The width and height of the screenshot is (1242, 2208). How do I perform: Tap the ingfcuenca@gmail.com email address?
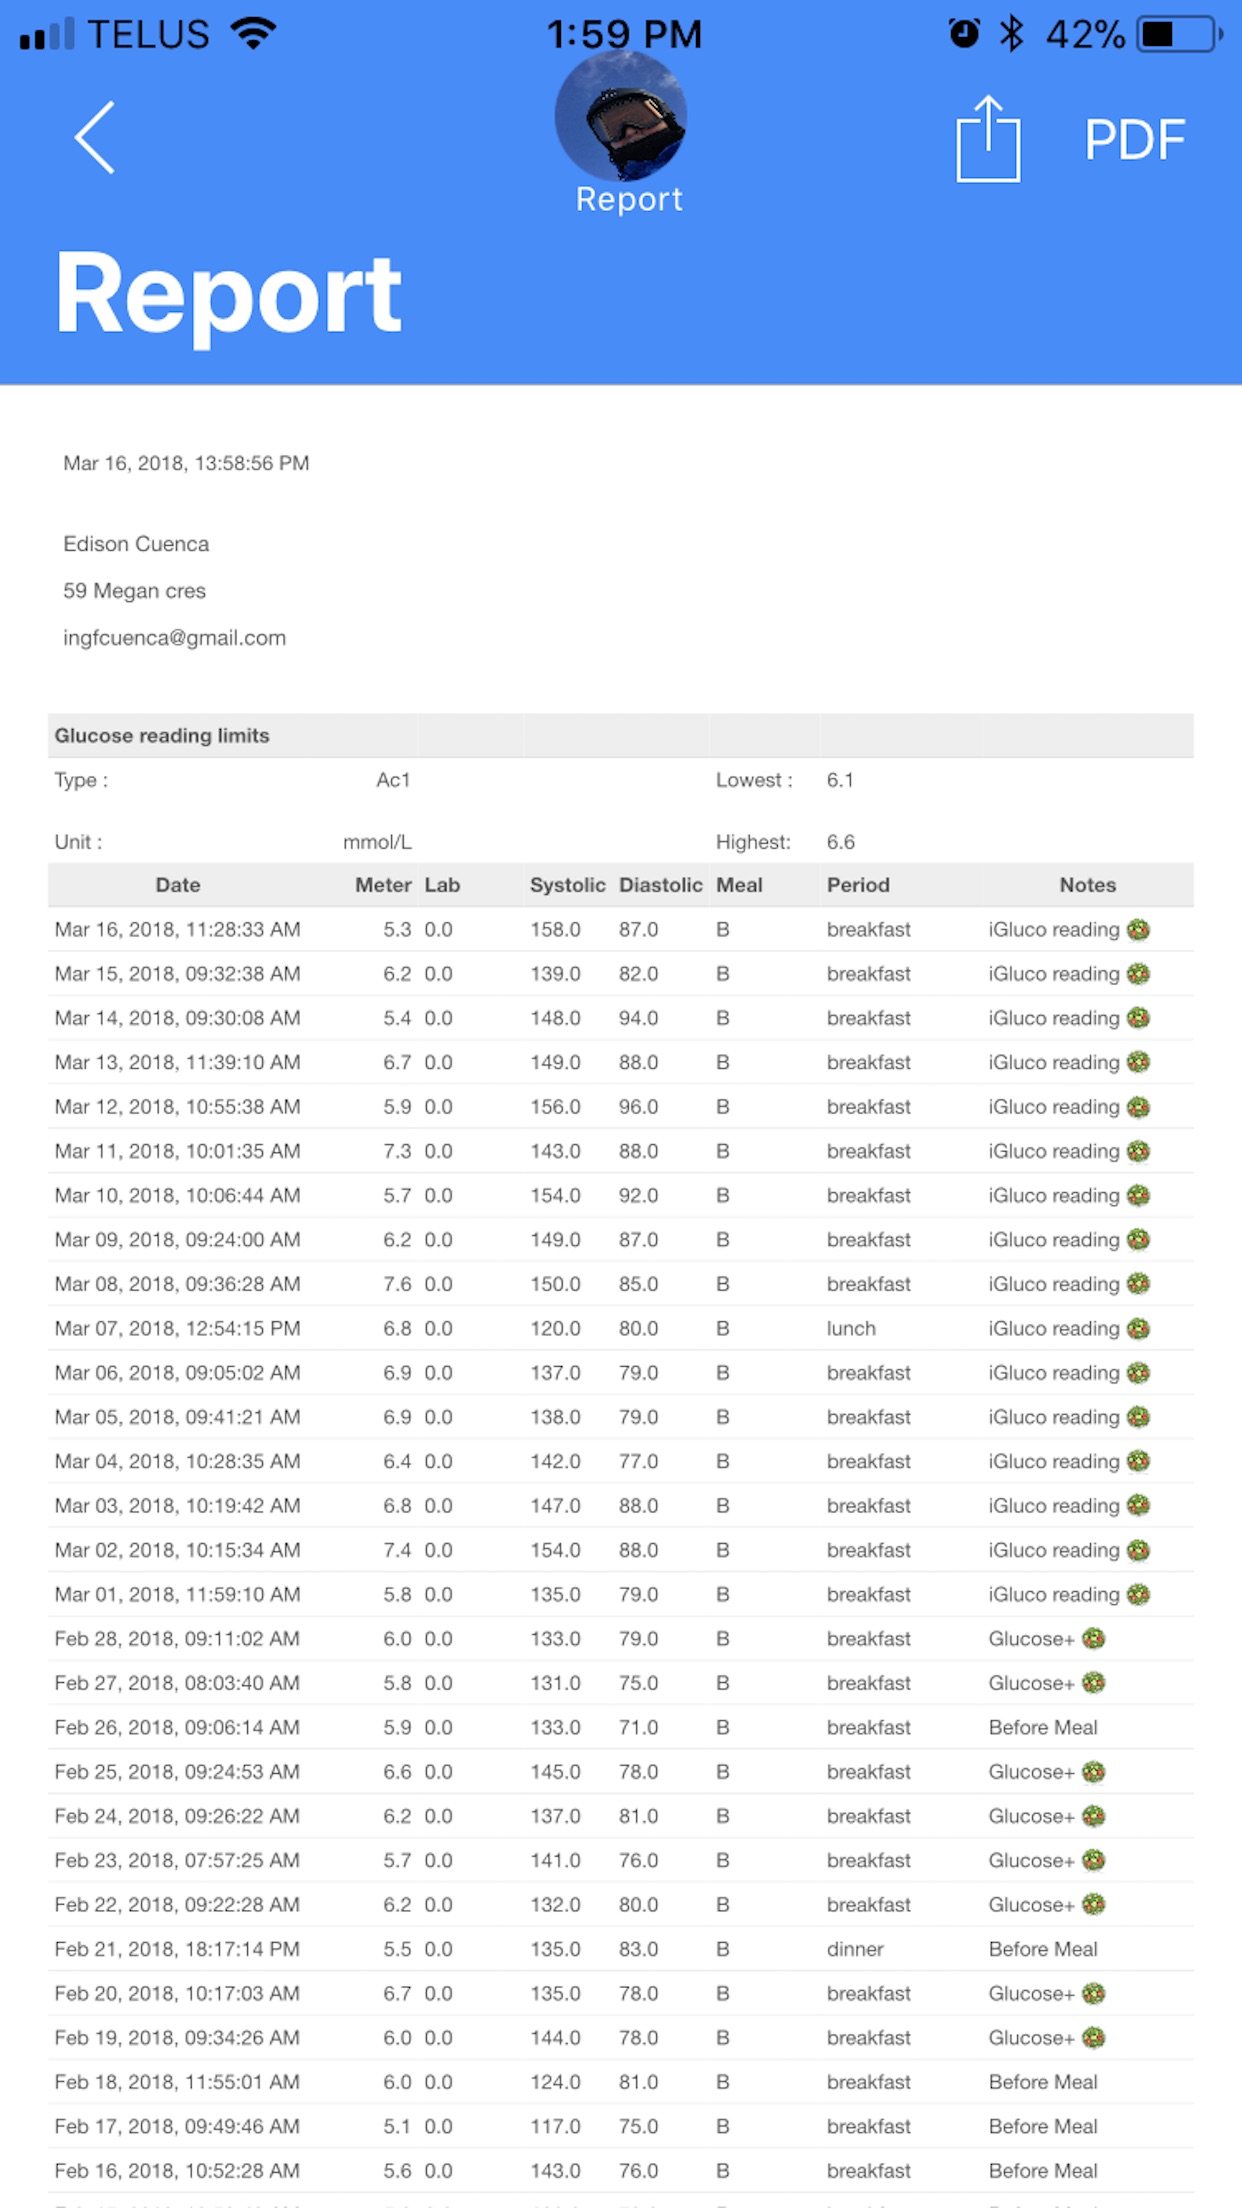pos(175,638)
